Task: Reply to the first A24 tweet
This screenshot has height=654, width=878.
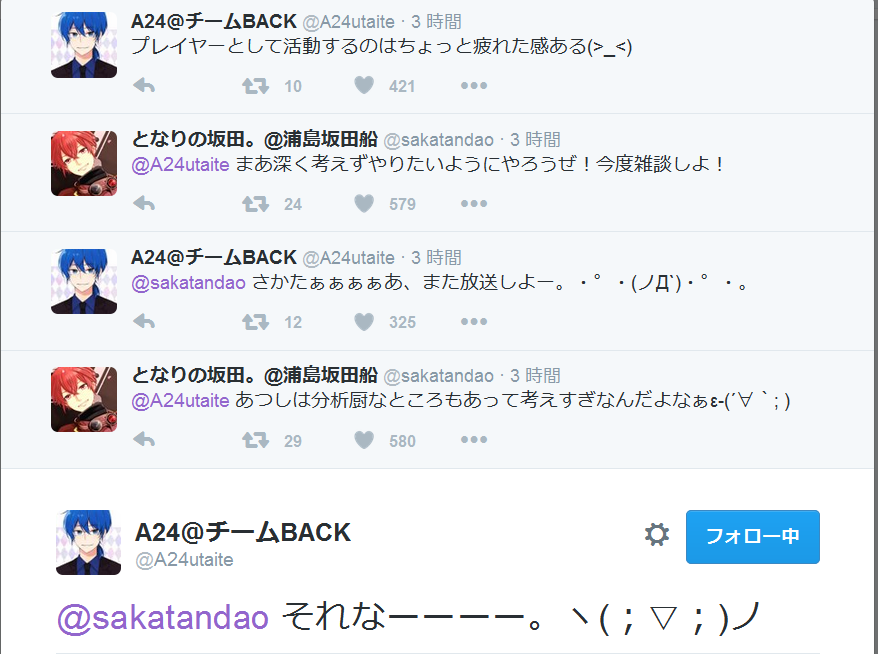Action: pos(144,86)
